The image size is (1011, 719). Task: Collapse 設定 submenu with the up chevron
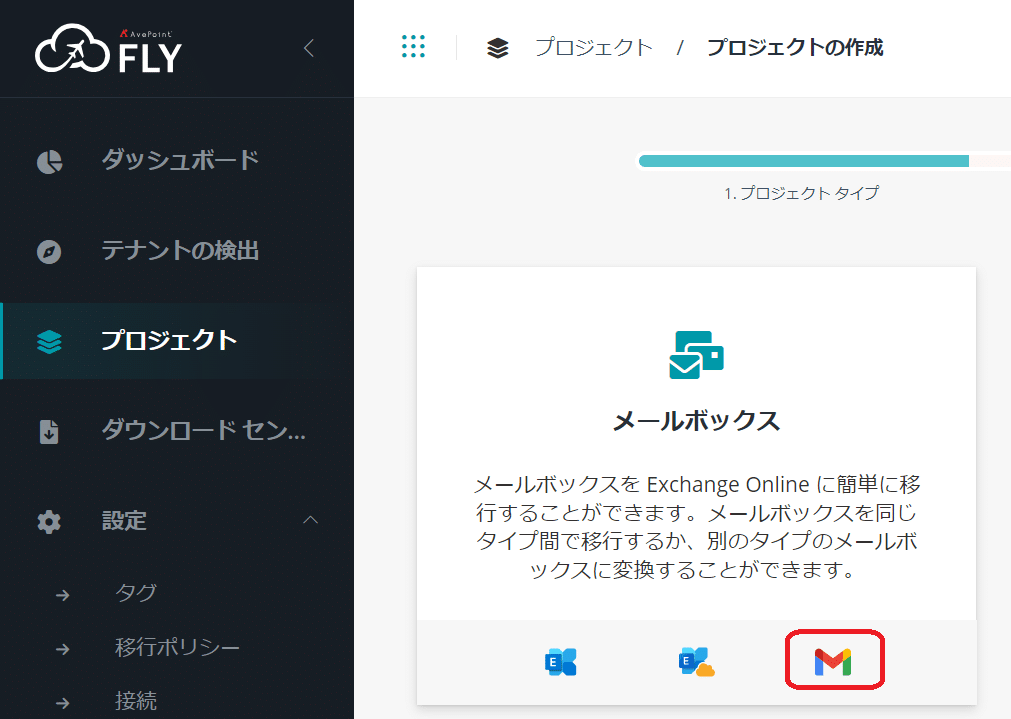(310, 520)
